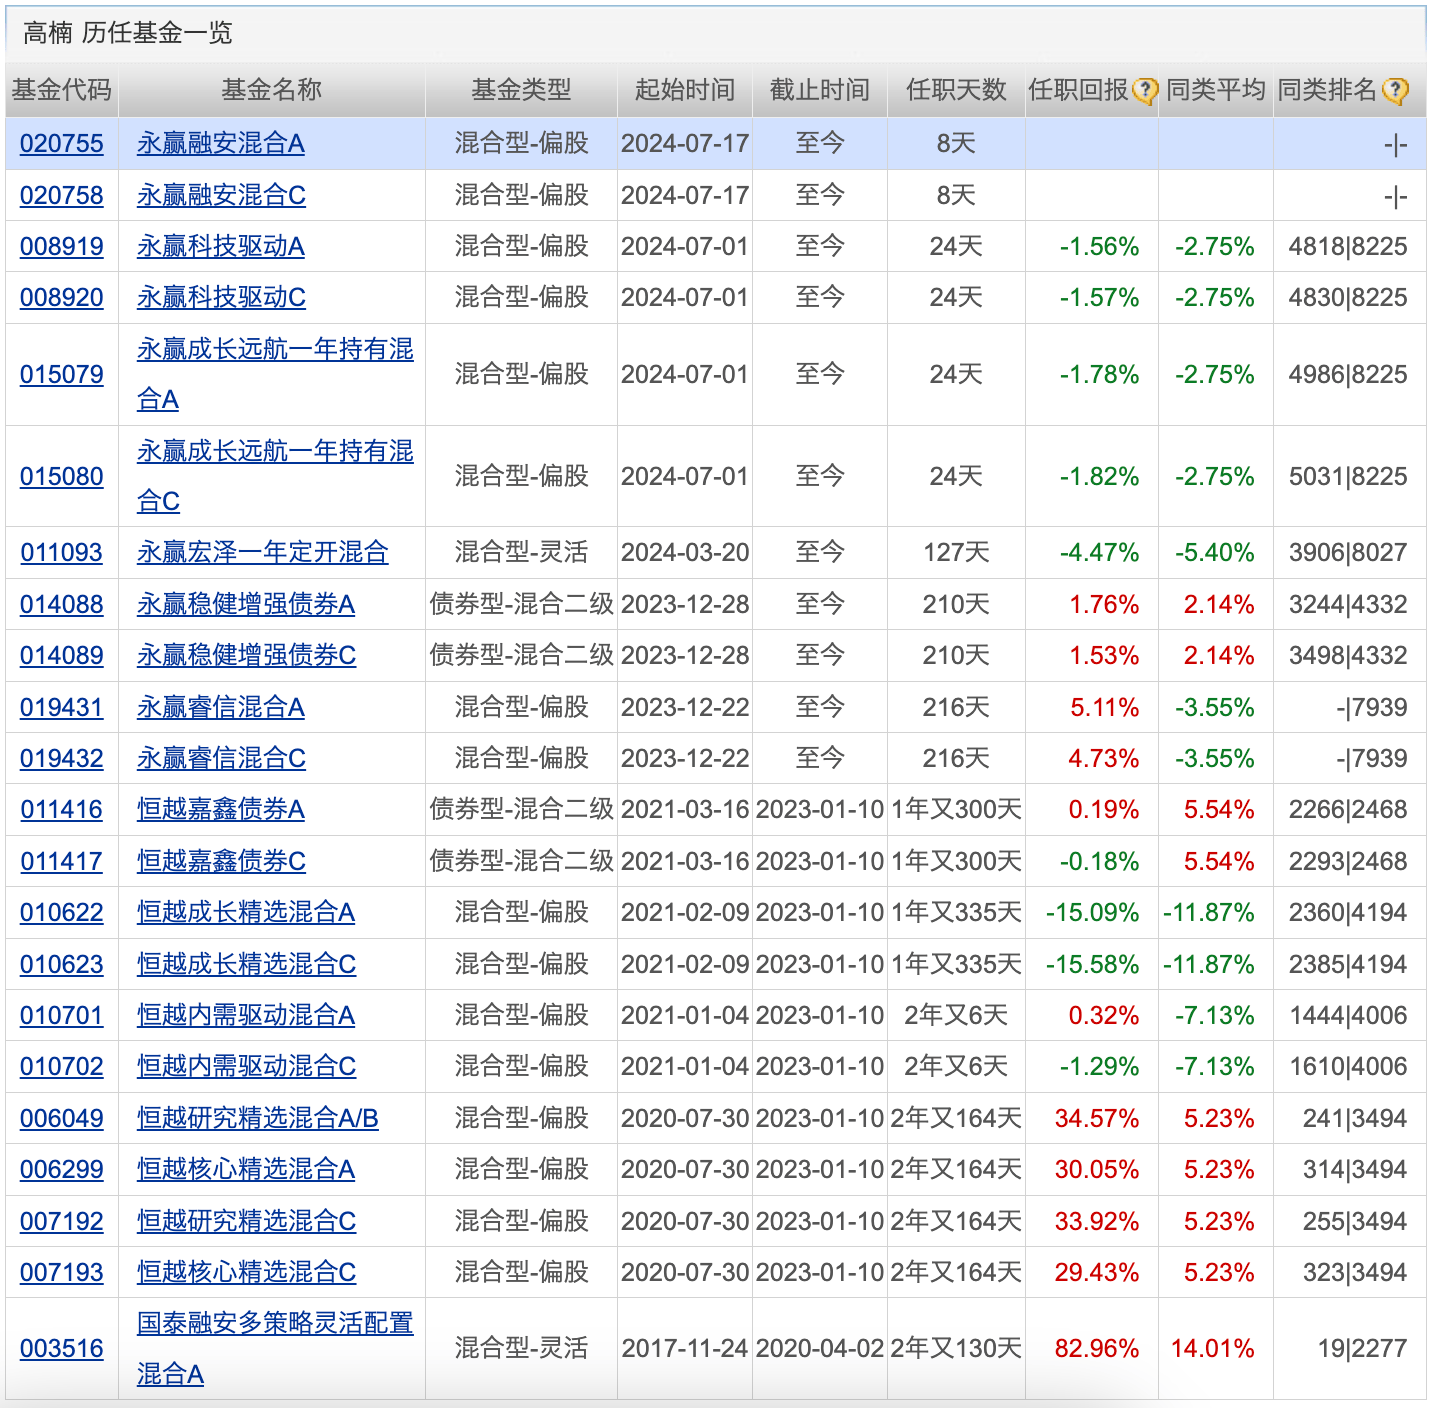Open 恒越嘉鑫债券C fund page
Image resolution: width=1432 pixels, height=1408 pixels.
(221, 861)
